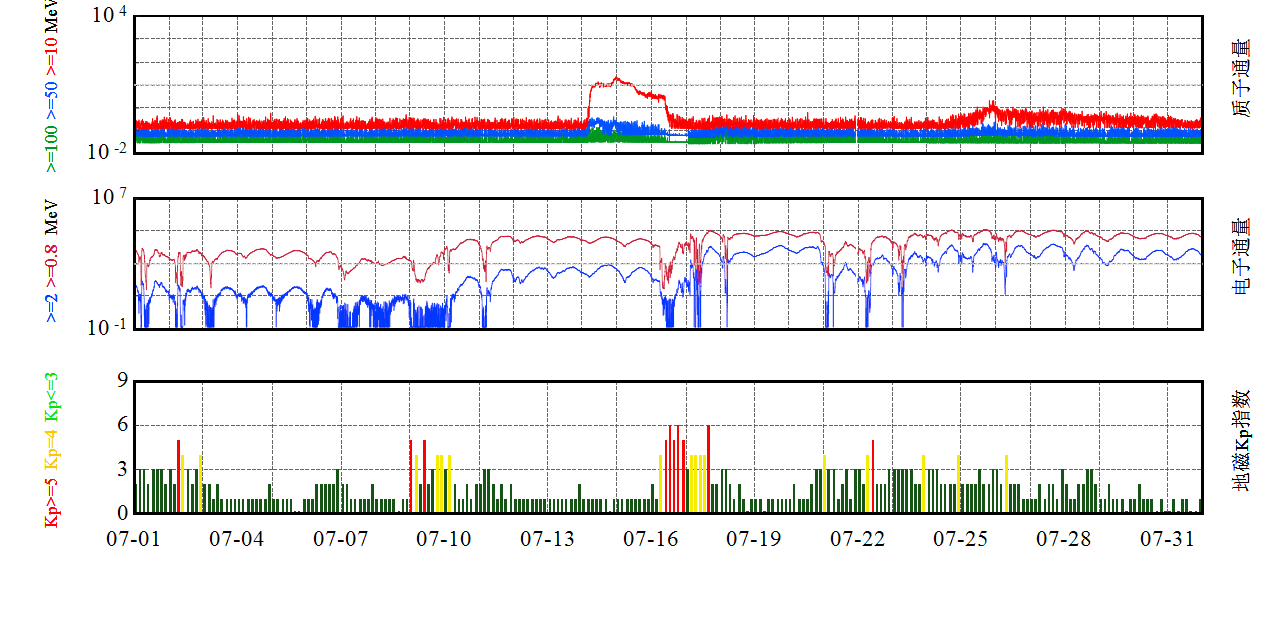Click the 电子通量 axis title
This screenshot has height=629, width=1281.
[1240, 257]
